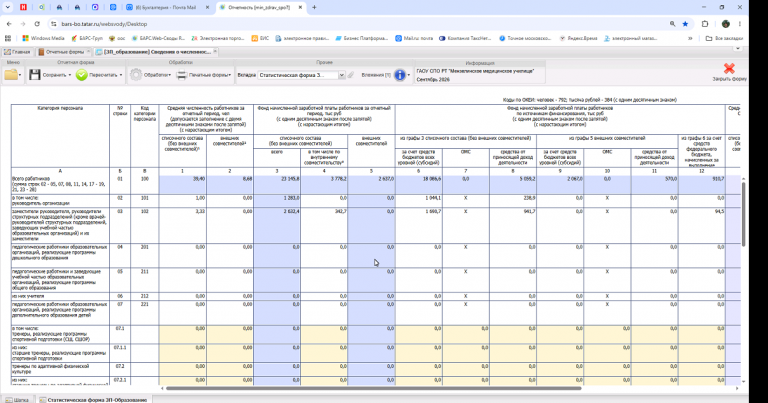The height and width of the screenshot is (403, 768).
Task: Click the horizontal table scrollbar
Action: 374,388
